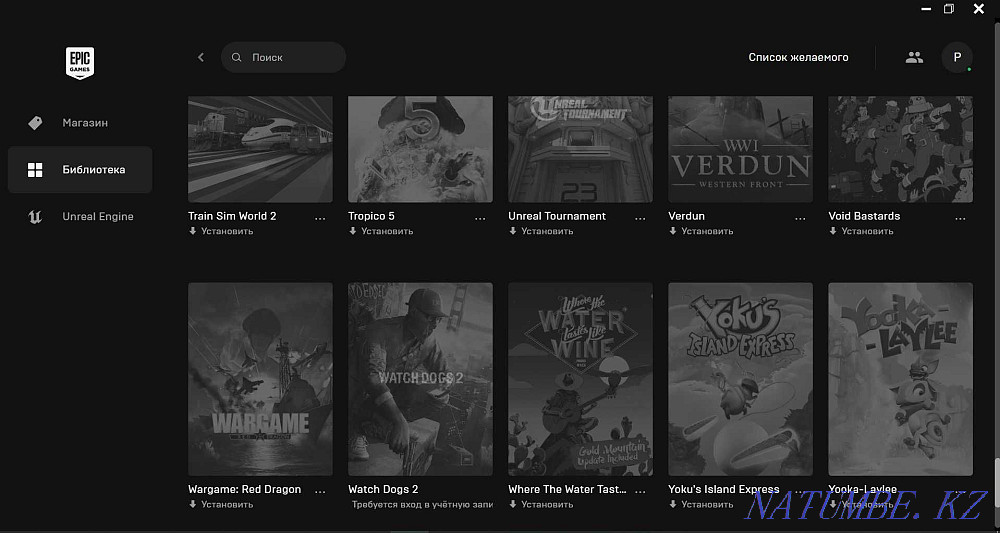The image size is (1000, 533).
Task: Open Список желаемого wishlist
Action: click(x=798, y=57)
